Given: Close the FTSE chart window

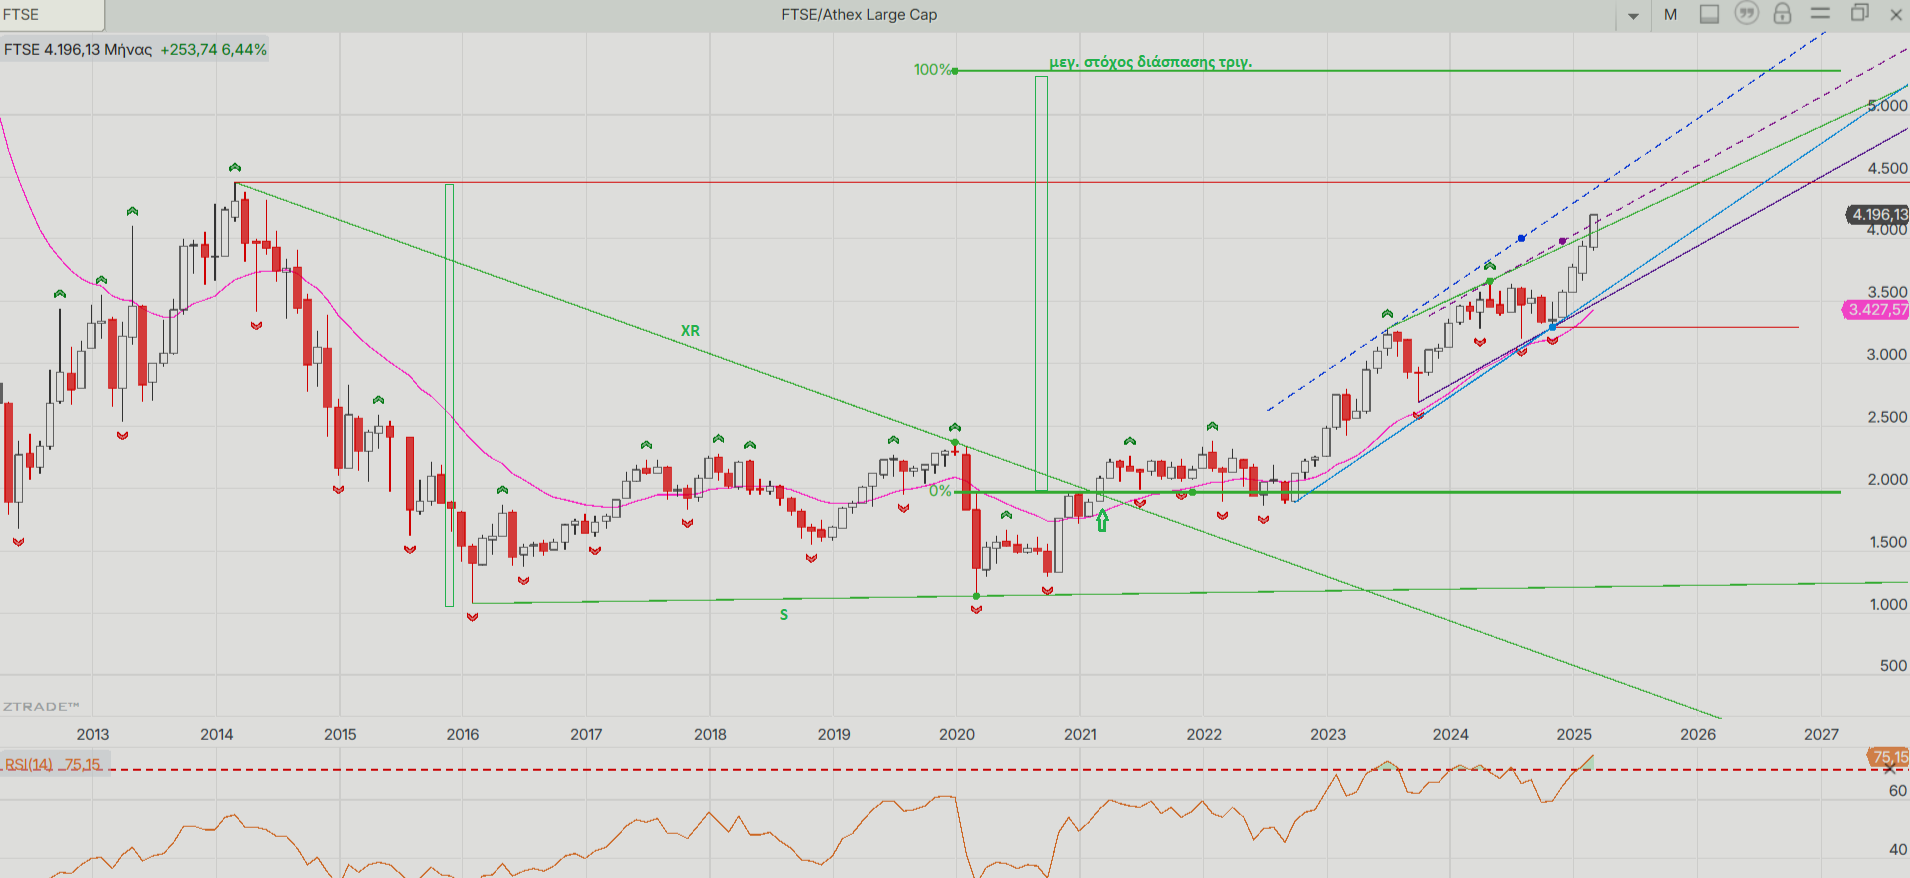Looking at the screenshot, I should point(1896,14).
